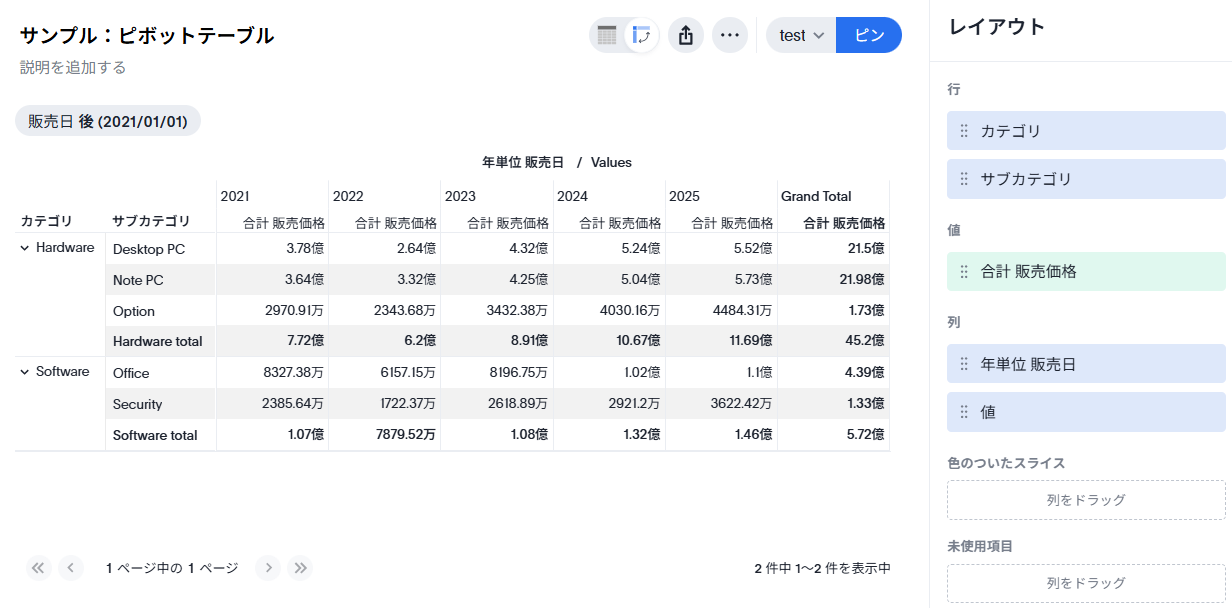Switch to table view icon
Screen dimensions: 1232x608
click(x=607, y=36)
